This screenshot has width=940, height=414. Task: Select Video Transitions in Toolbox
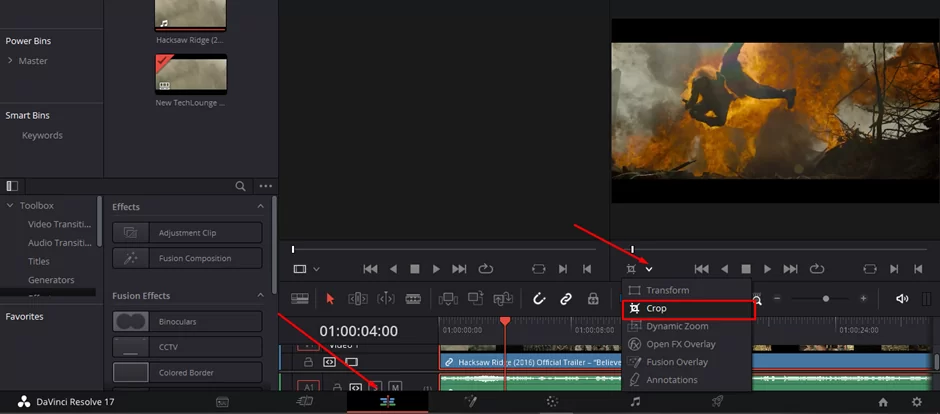click(x=59, y=224)
